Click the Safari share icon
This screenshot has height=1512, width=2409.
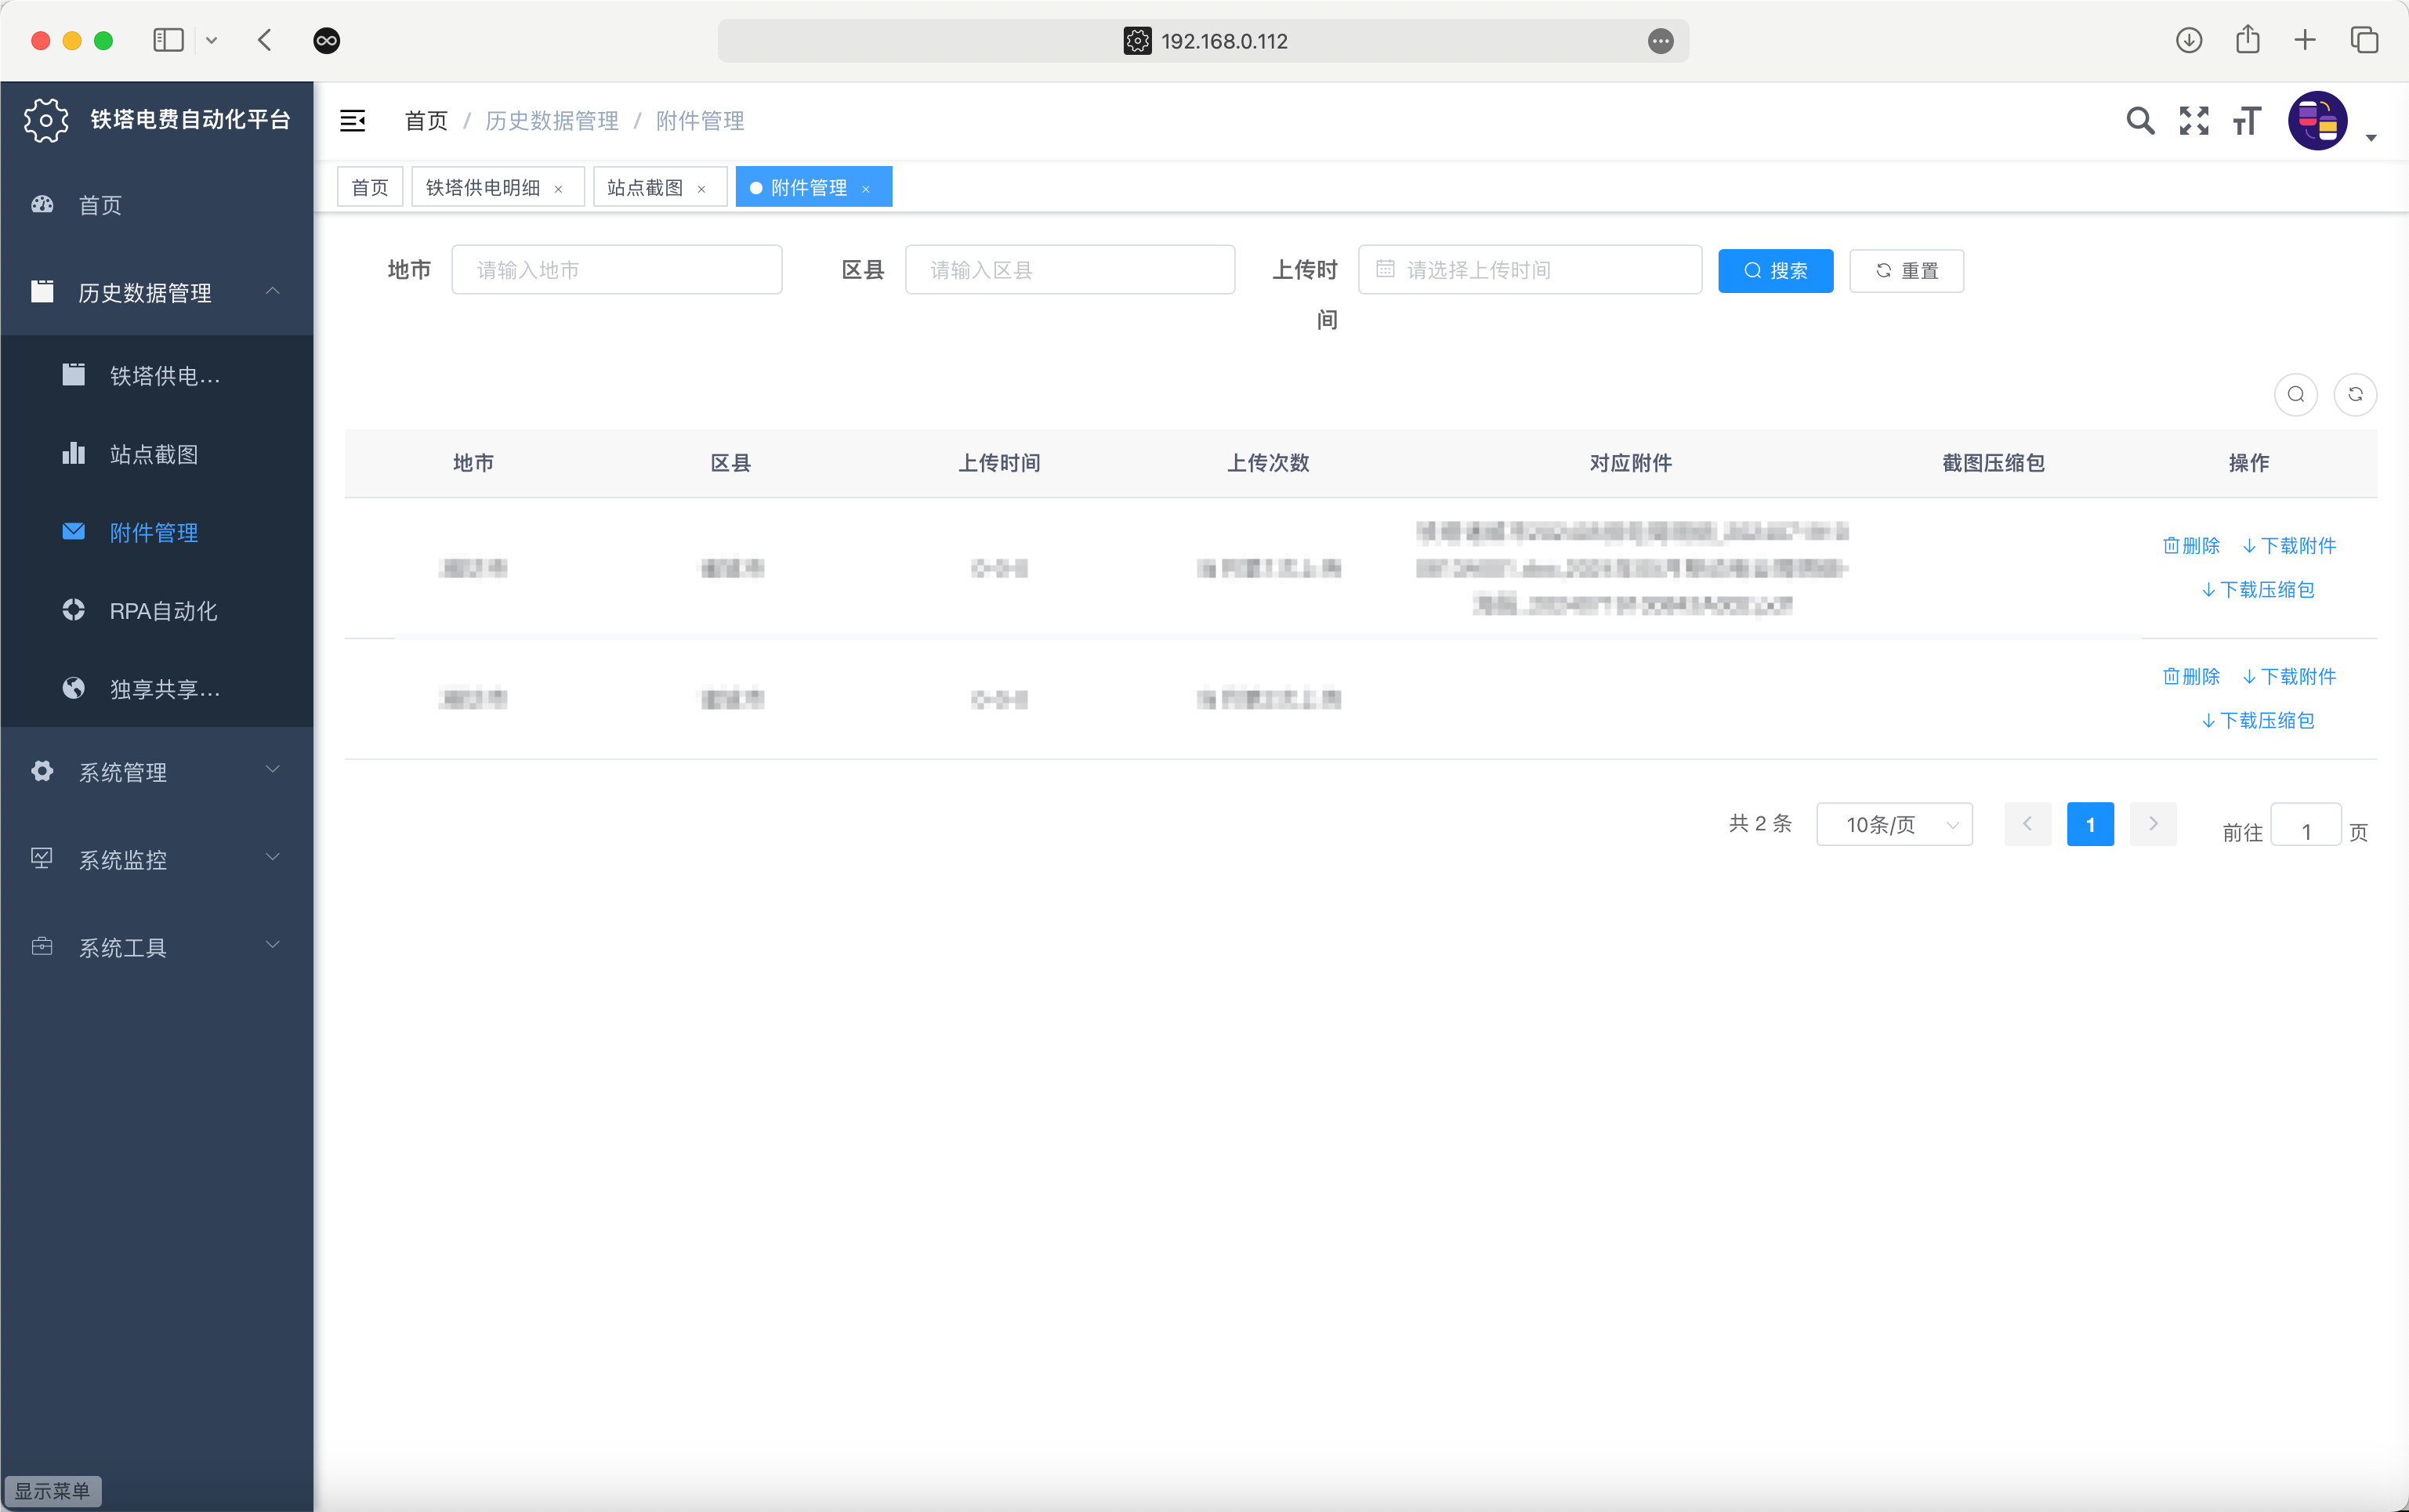tap(2247, 40)
